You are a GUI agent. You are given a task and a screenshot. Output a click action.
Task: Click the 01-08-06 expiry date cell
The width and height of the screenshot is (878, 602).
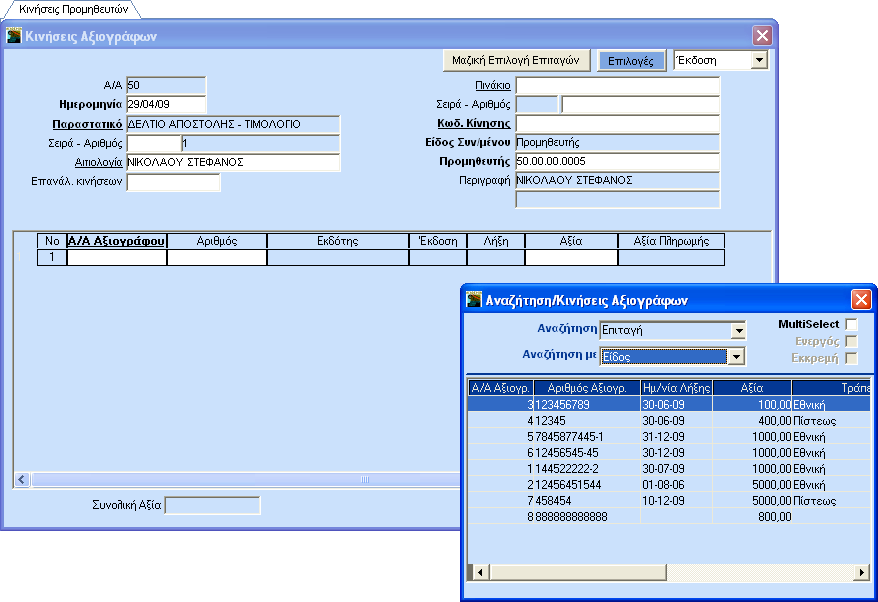tap(676, 484)
